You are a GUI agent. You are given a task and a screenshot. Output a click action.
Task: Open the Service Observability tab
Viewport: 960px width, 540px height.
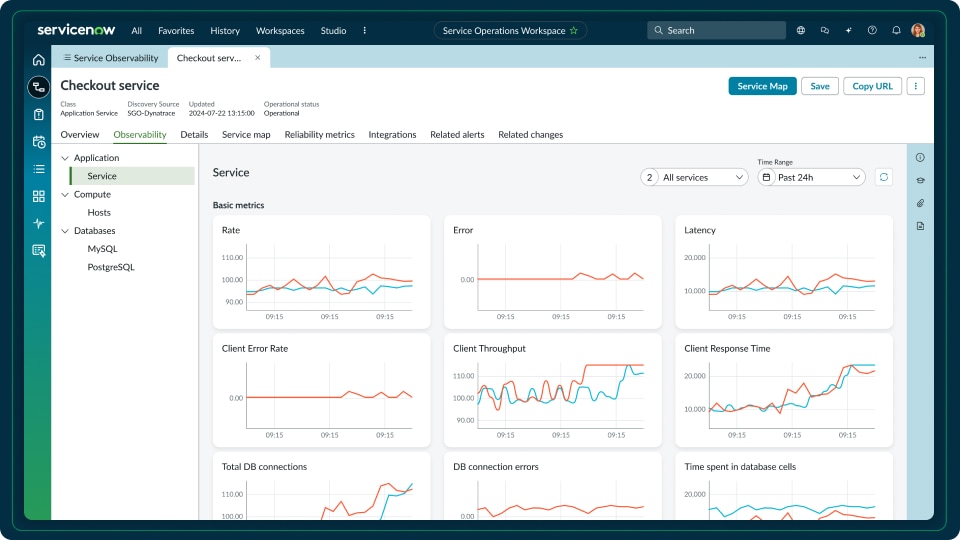click(x=111, y=58)
